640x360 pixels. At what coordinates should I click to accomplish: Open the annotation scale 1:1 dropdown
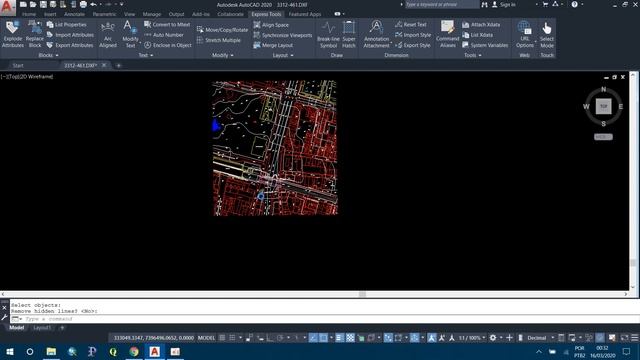(472, 338)
